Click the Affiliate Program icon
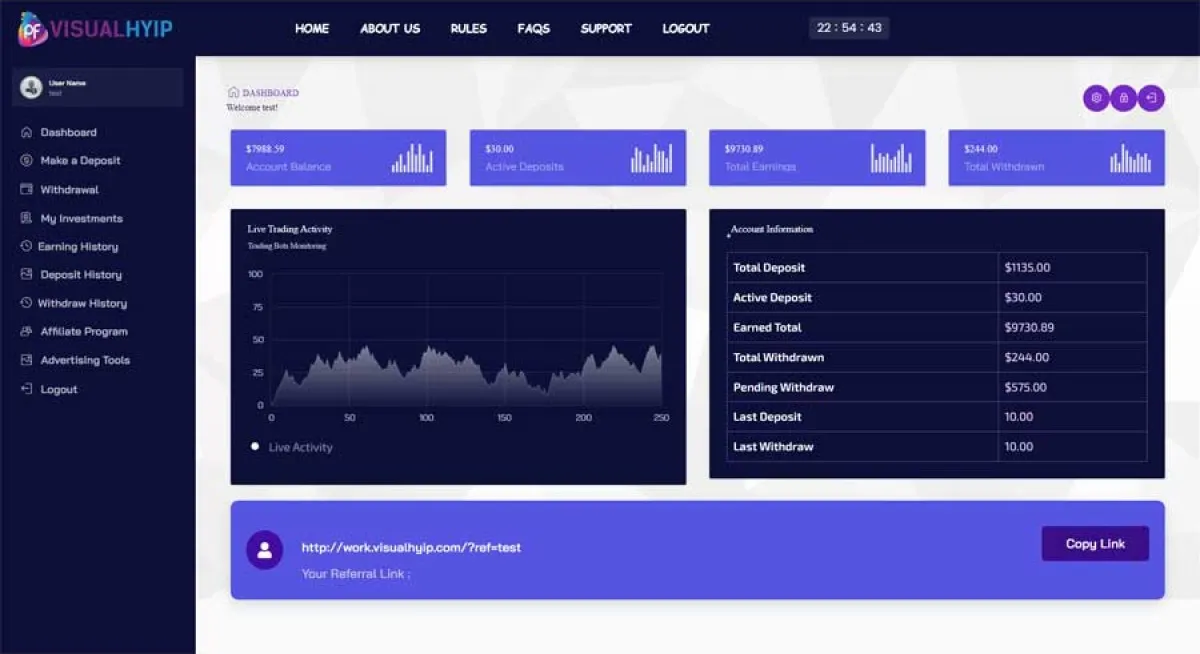Viewport: 1200px width, 654px height. 27,331
